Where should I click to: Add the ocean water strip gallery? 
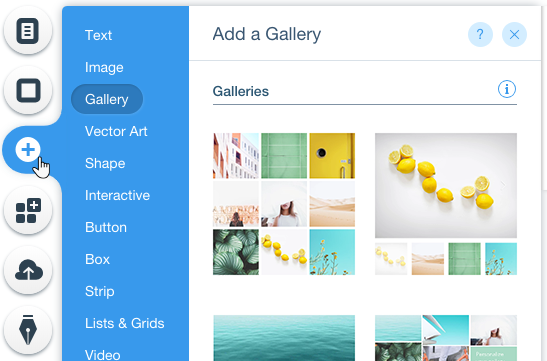pos(284,338)
